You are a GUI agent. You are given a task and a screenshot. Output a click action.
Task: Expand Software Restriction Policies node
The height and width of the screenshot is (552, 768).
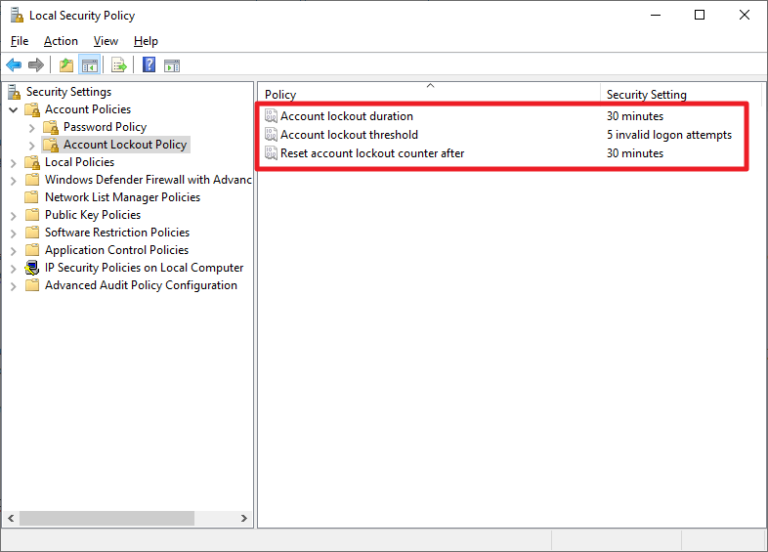click(x=13, y=234)
